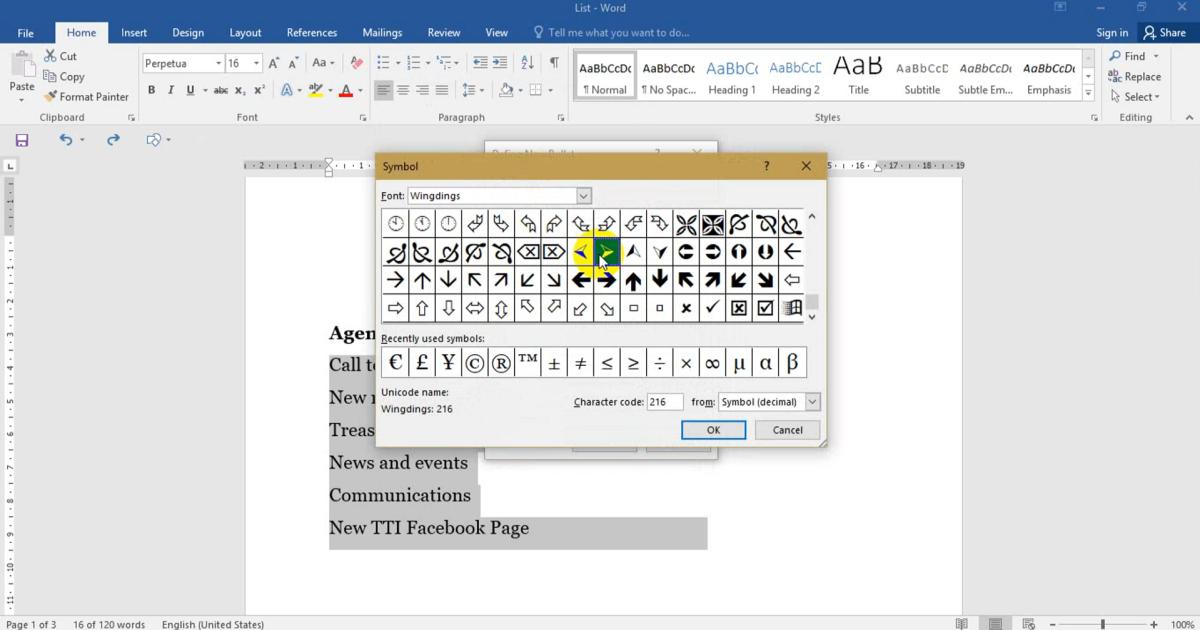Expand the 'from' Symbol (decimal) dropdown

pyautogui.click(x=811, y=402)
